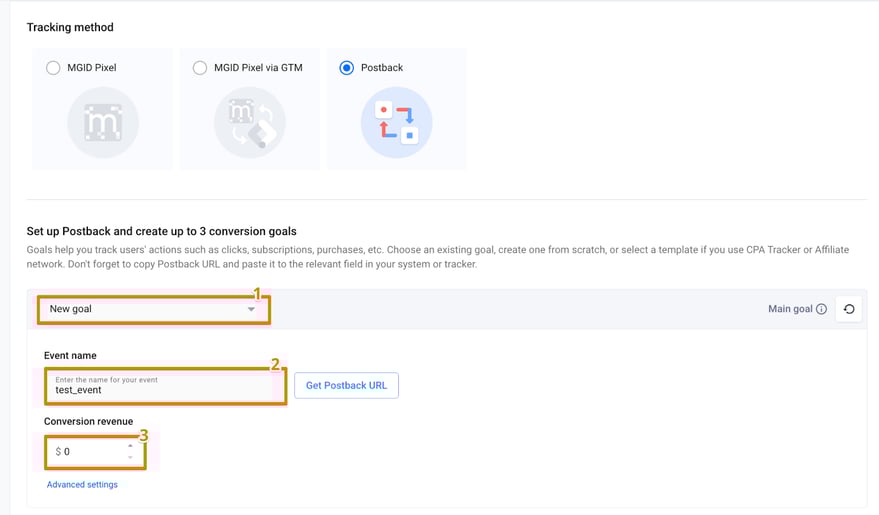Click the Main goal label
Screen dimensions: 879x515
pyautogui.click(x=790, y=309)
